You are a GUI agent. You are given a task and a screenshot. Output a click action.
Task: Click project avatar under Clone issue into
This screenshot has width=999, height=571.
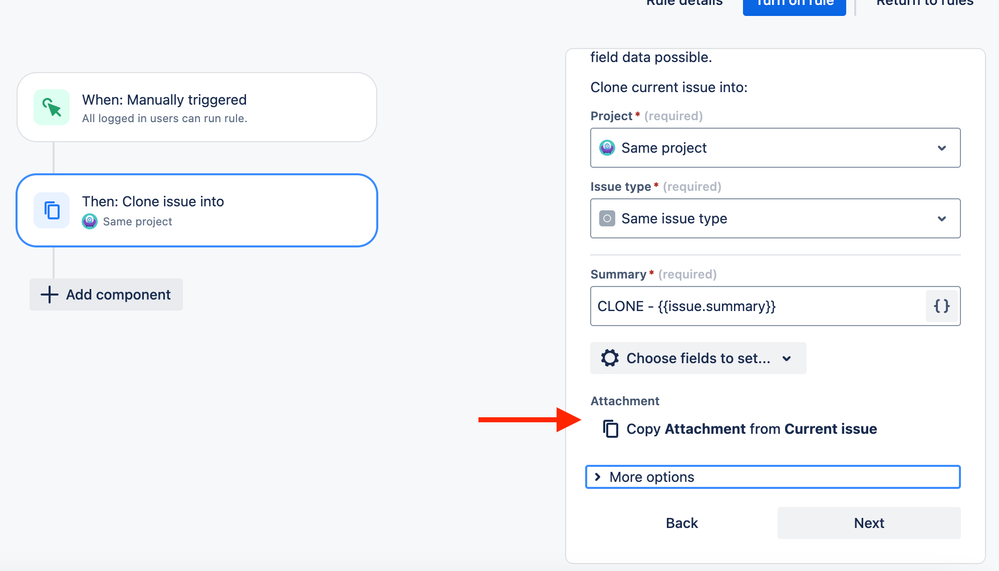90,221
